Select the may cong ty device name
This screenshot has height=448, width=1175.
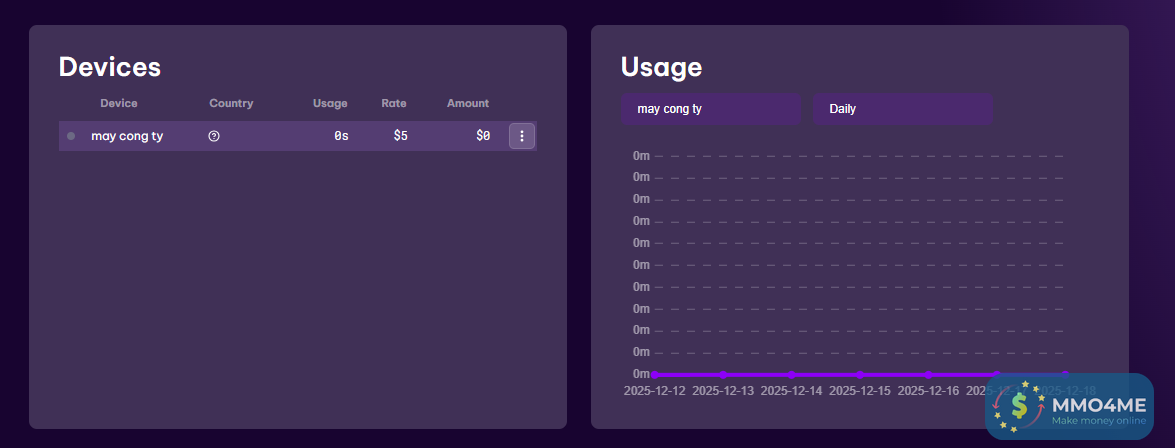click(127, 136)
